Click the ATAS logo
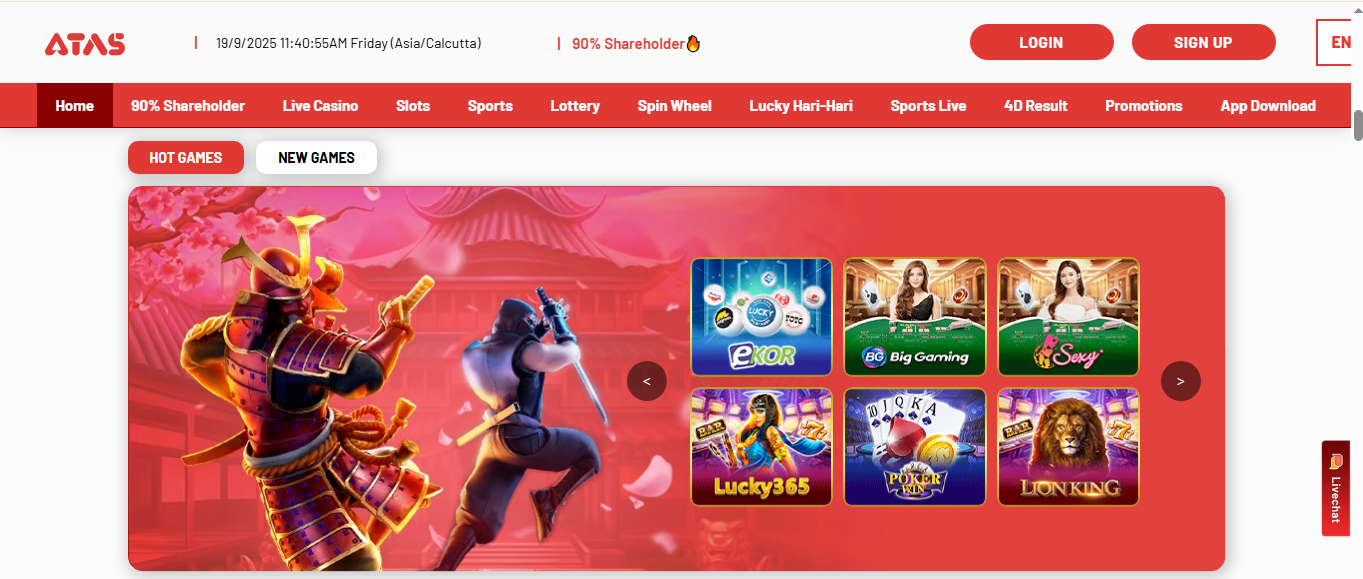Image resolution: width=1363 pixels, height=579 pixels. click(x=85, y=44)
